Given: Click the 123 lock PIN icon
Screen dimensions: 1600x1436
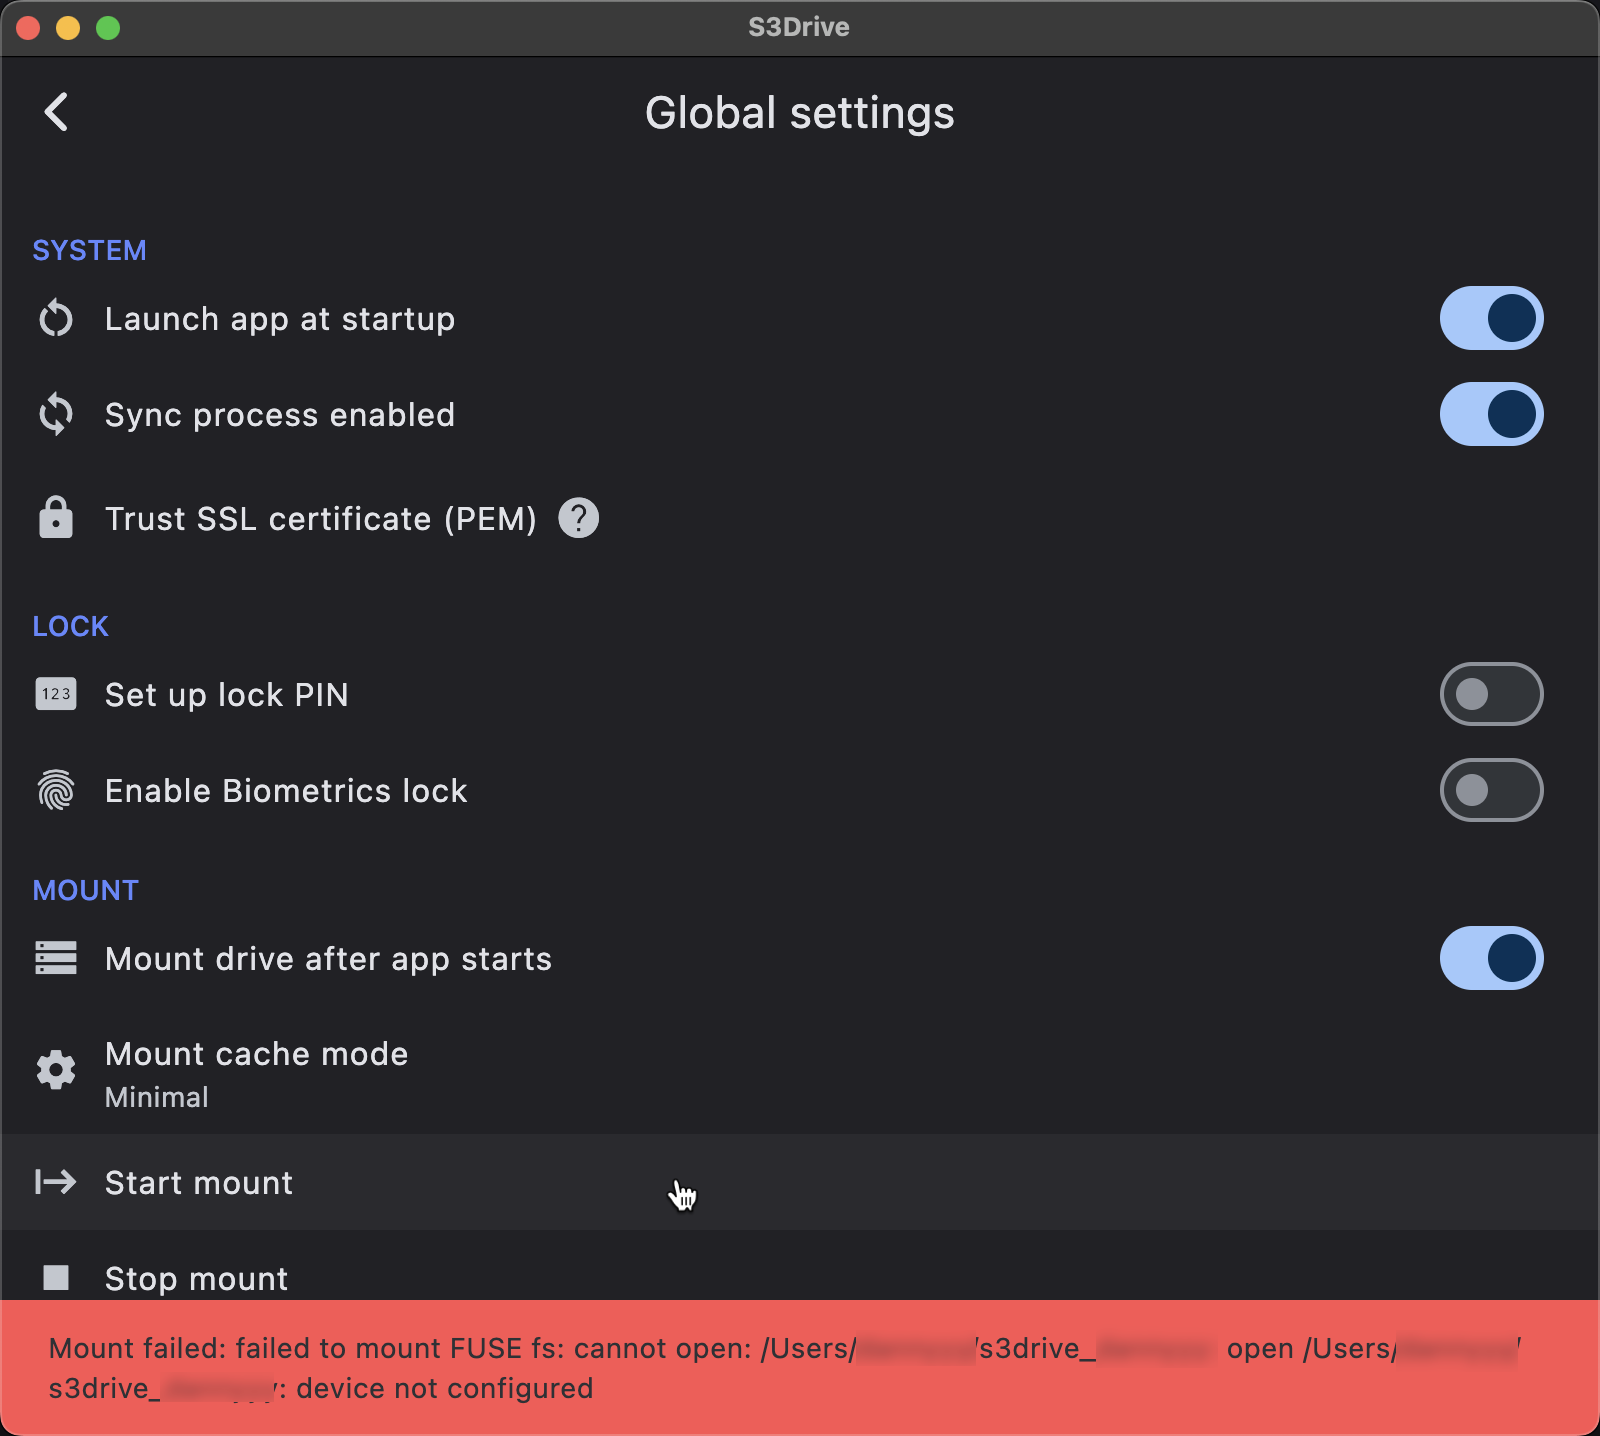Looking at the screenshot, I should [56, 694].
